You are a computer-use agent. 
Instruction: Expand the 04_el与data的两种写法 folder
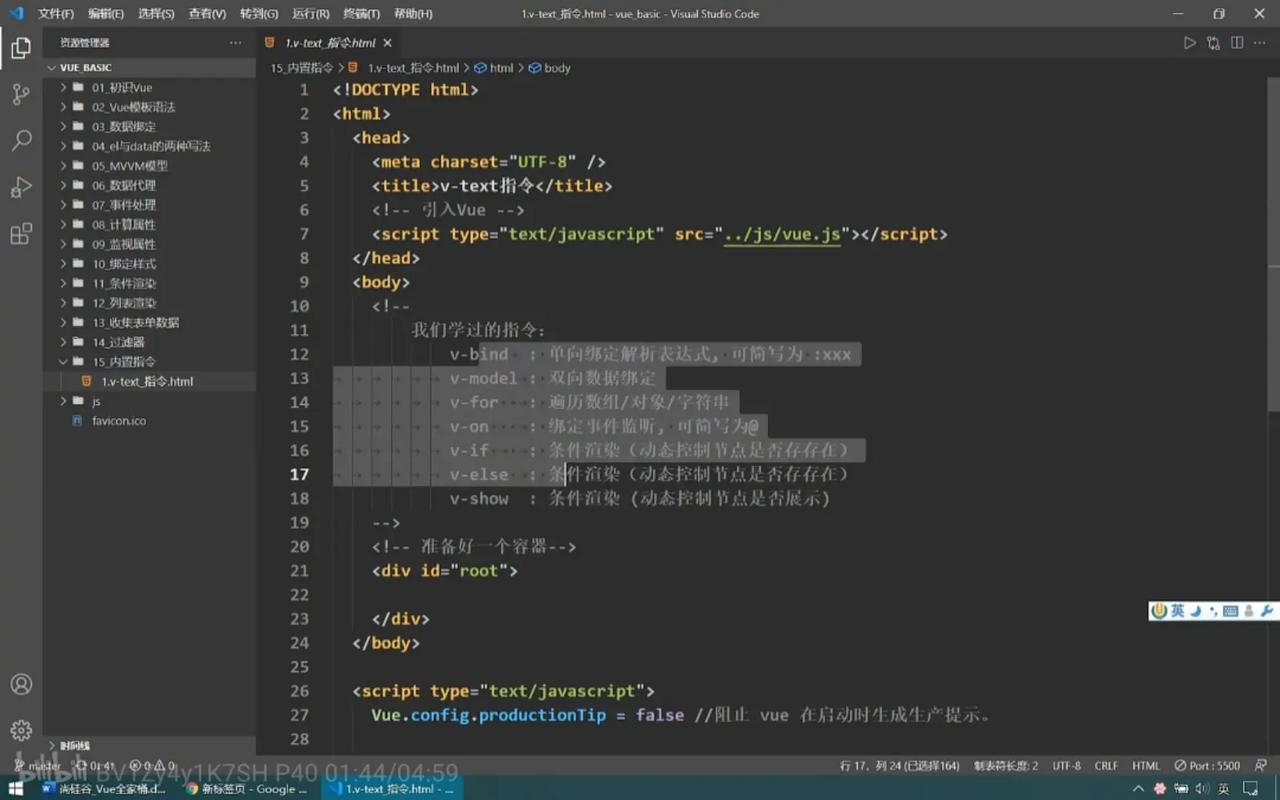pos(150,146)
